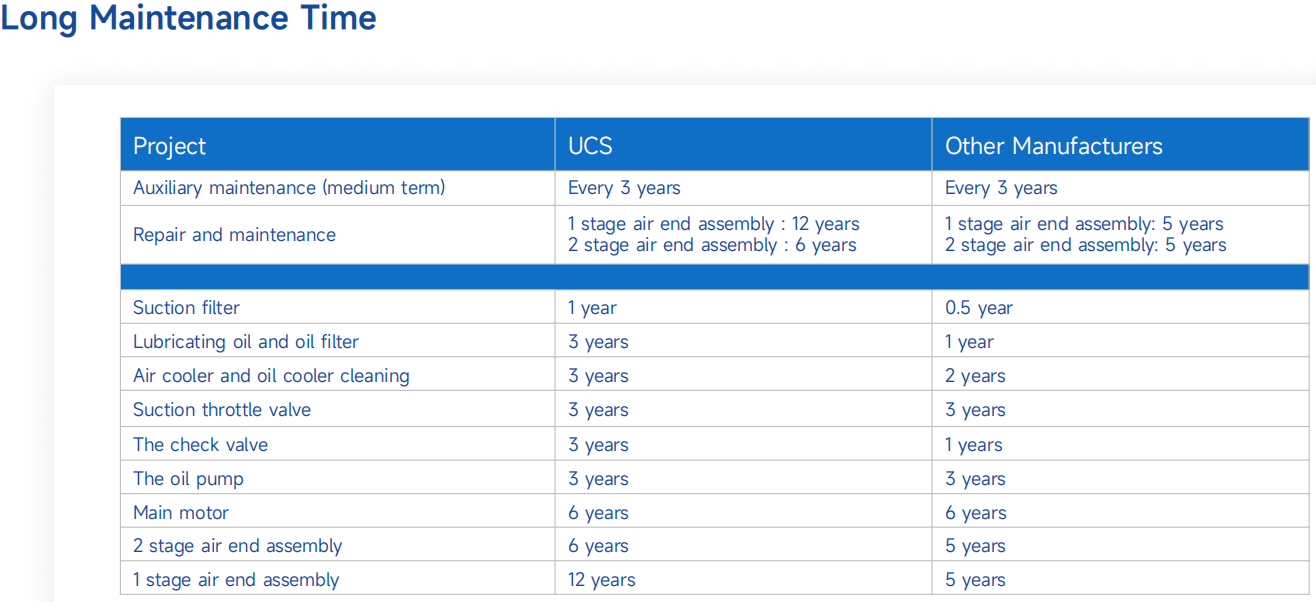Screen dimensions: 1316x602
Task: Click '5 years' in the last table row
Action: 975,580
